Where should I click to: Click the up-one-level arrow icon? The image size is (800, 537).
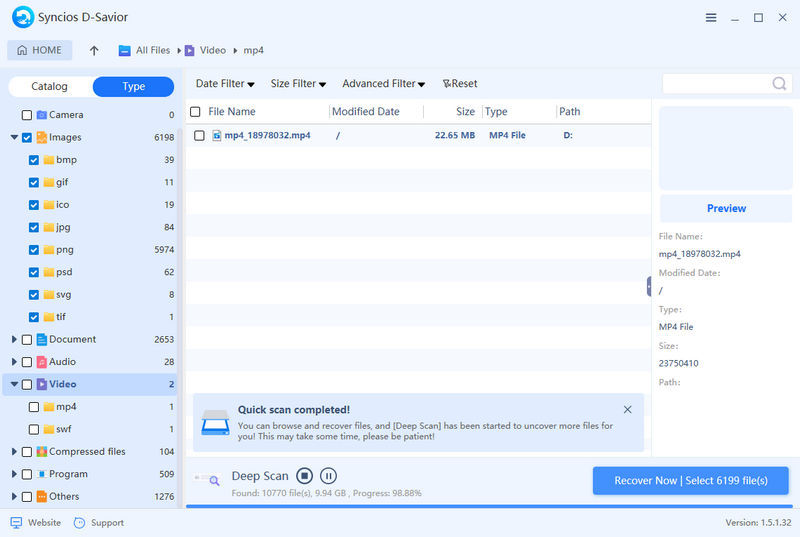pyautogui.click(x=94, y=51)
